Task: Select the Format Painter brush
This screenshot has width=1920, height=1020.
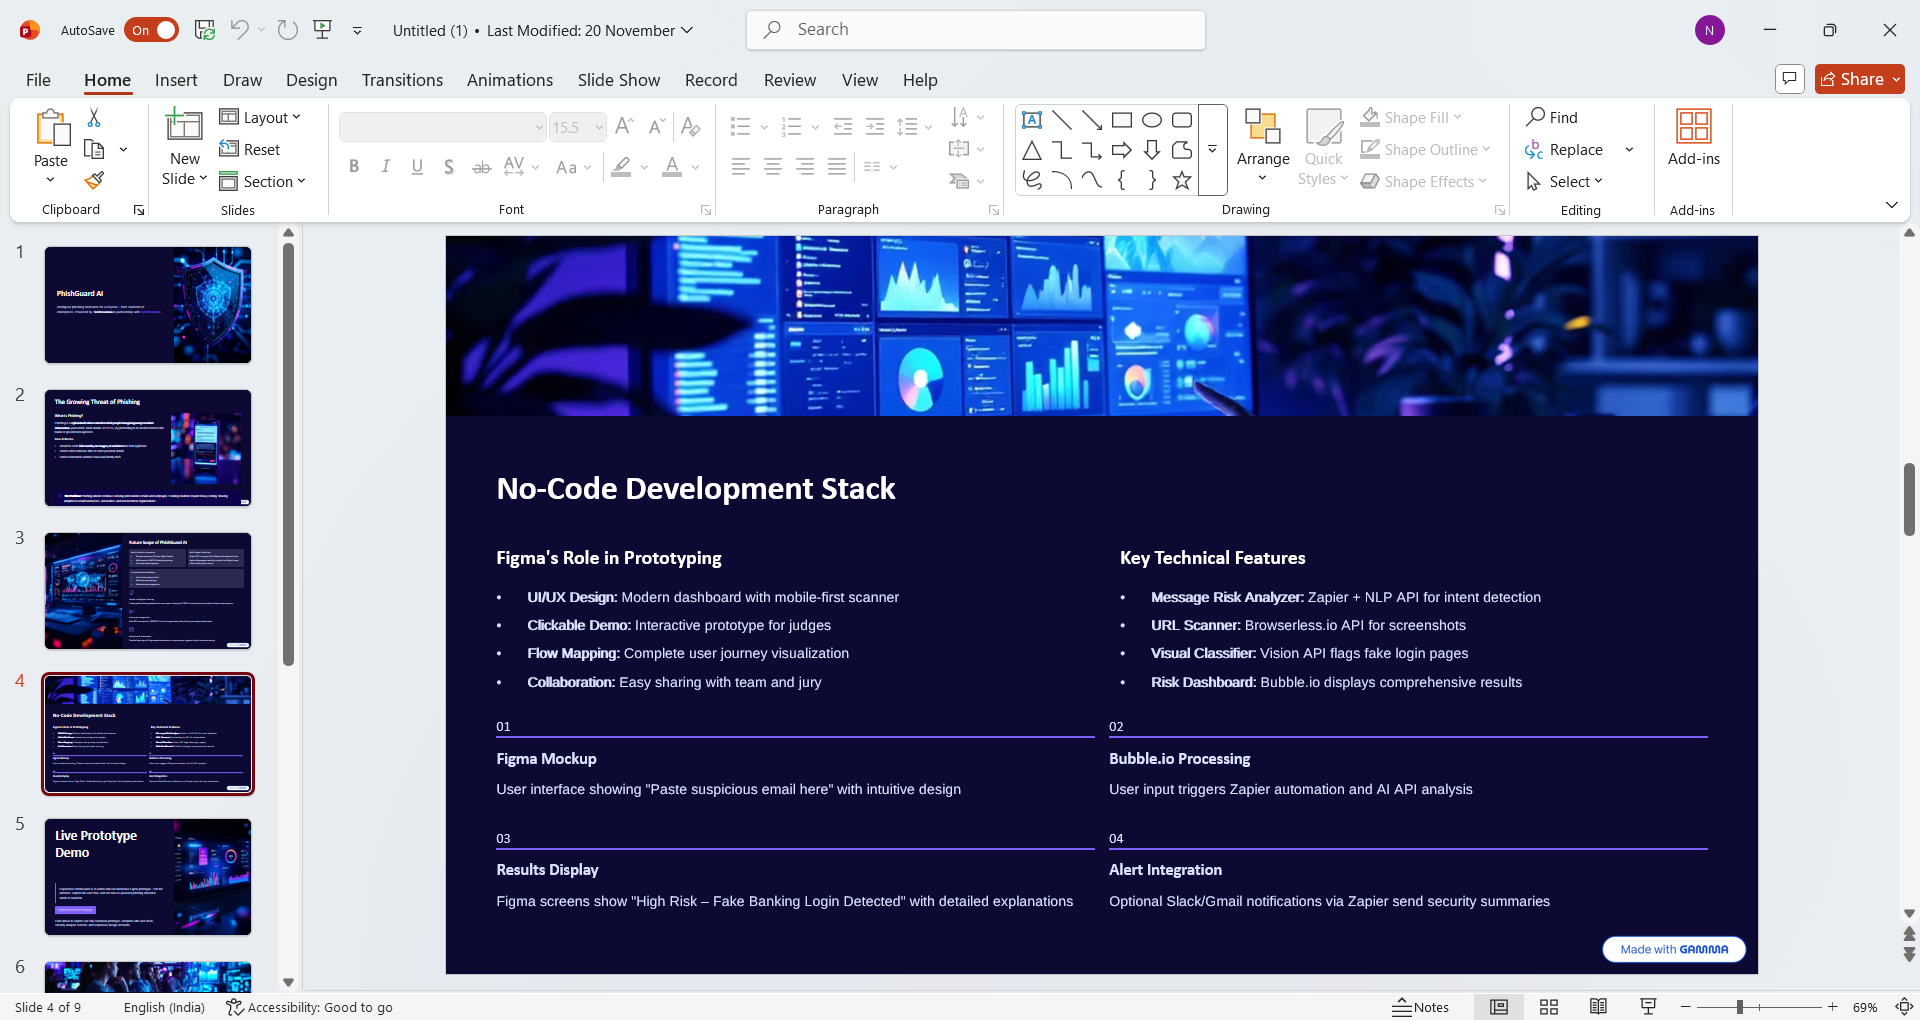Action: pos(94,181)
